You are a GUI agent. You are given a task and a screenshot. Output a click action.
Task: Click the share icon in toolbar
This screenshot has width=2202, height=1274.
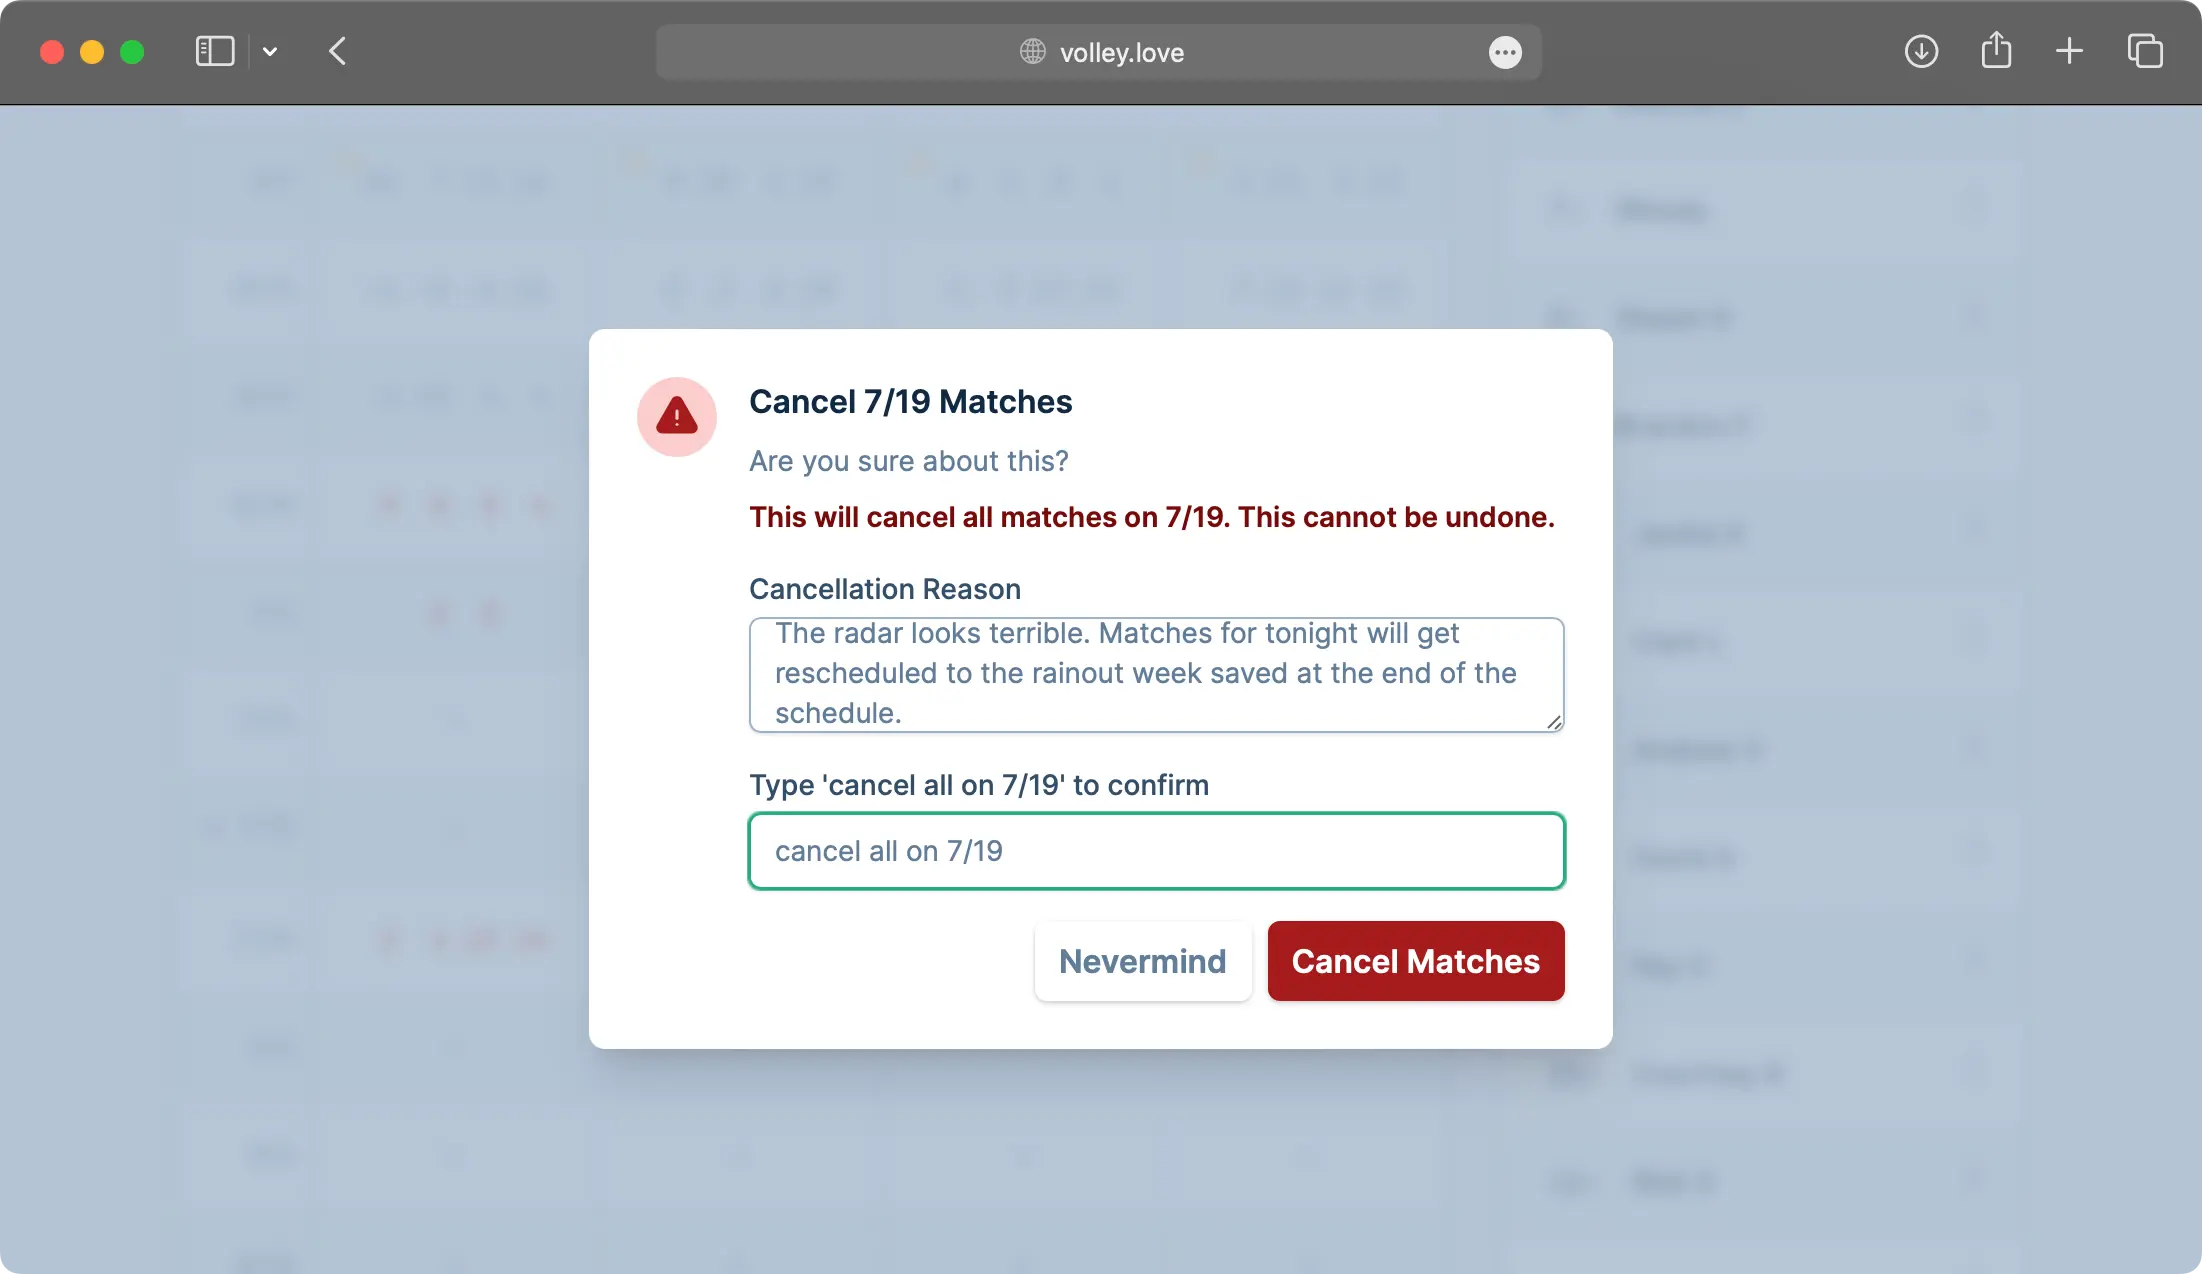(1996, 52)
